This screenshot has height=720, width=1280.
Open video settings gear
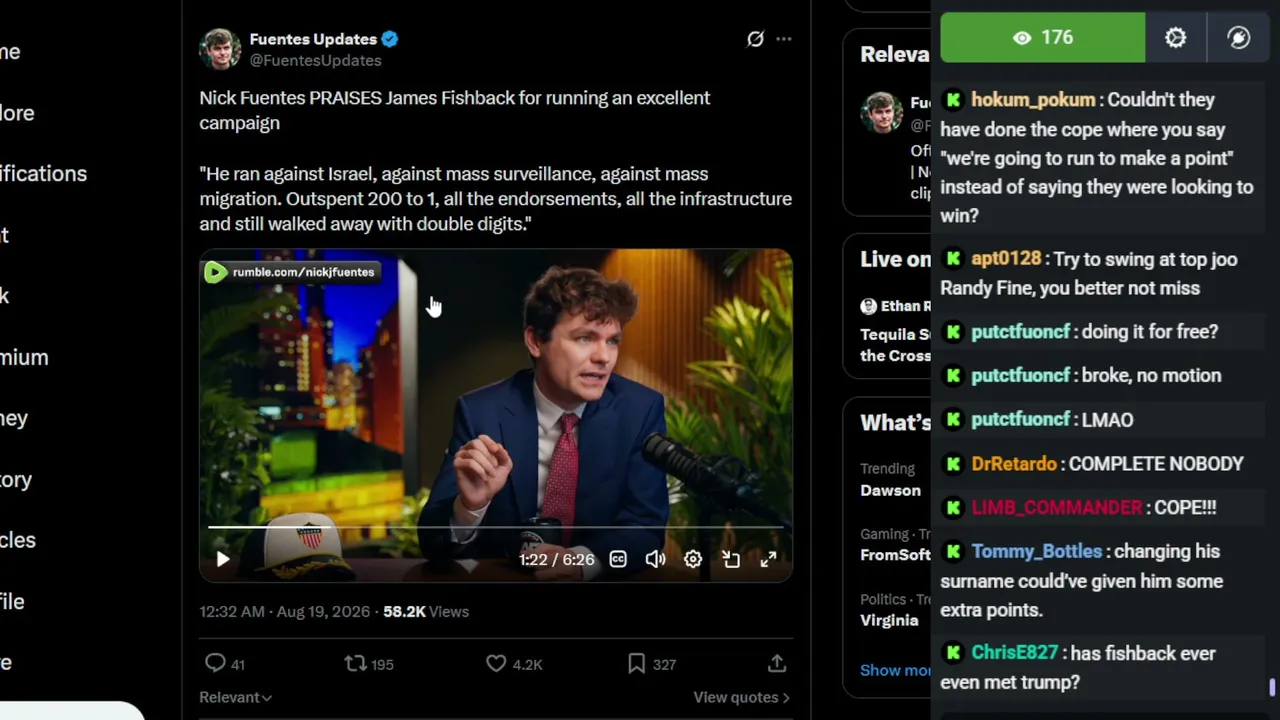click(693, 560)
